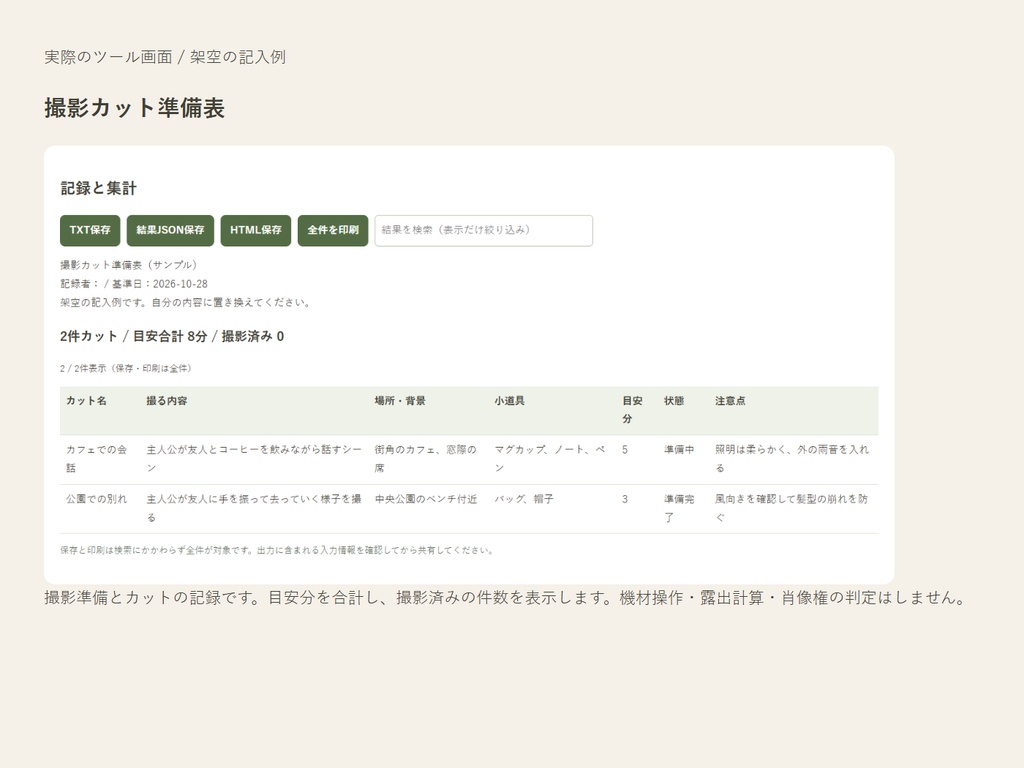Select the 街角のカフェ、窓際の席 location cell
This screenshot has width=1024, height=768.
(x=426, y=459)
